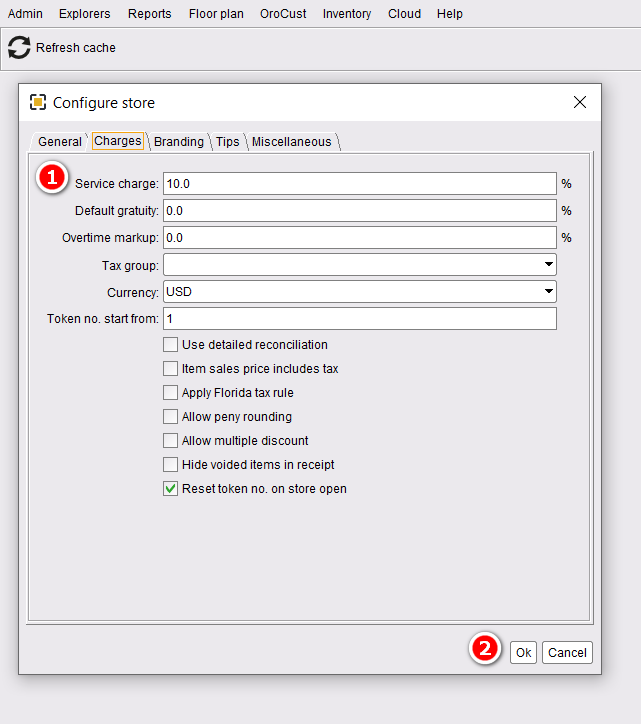Open the Help menu
Viewport: 641px width, 724px height.
(450, 14)
